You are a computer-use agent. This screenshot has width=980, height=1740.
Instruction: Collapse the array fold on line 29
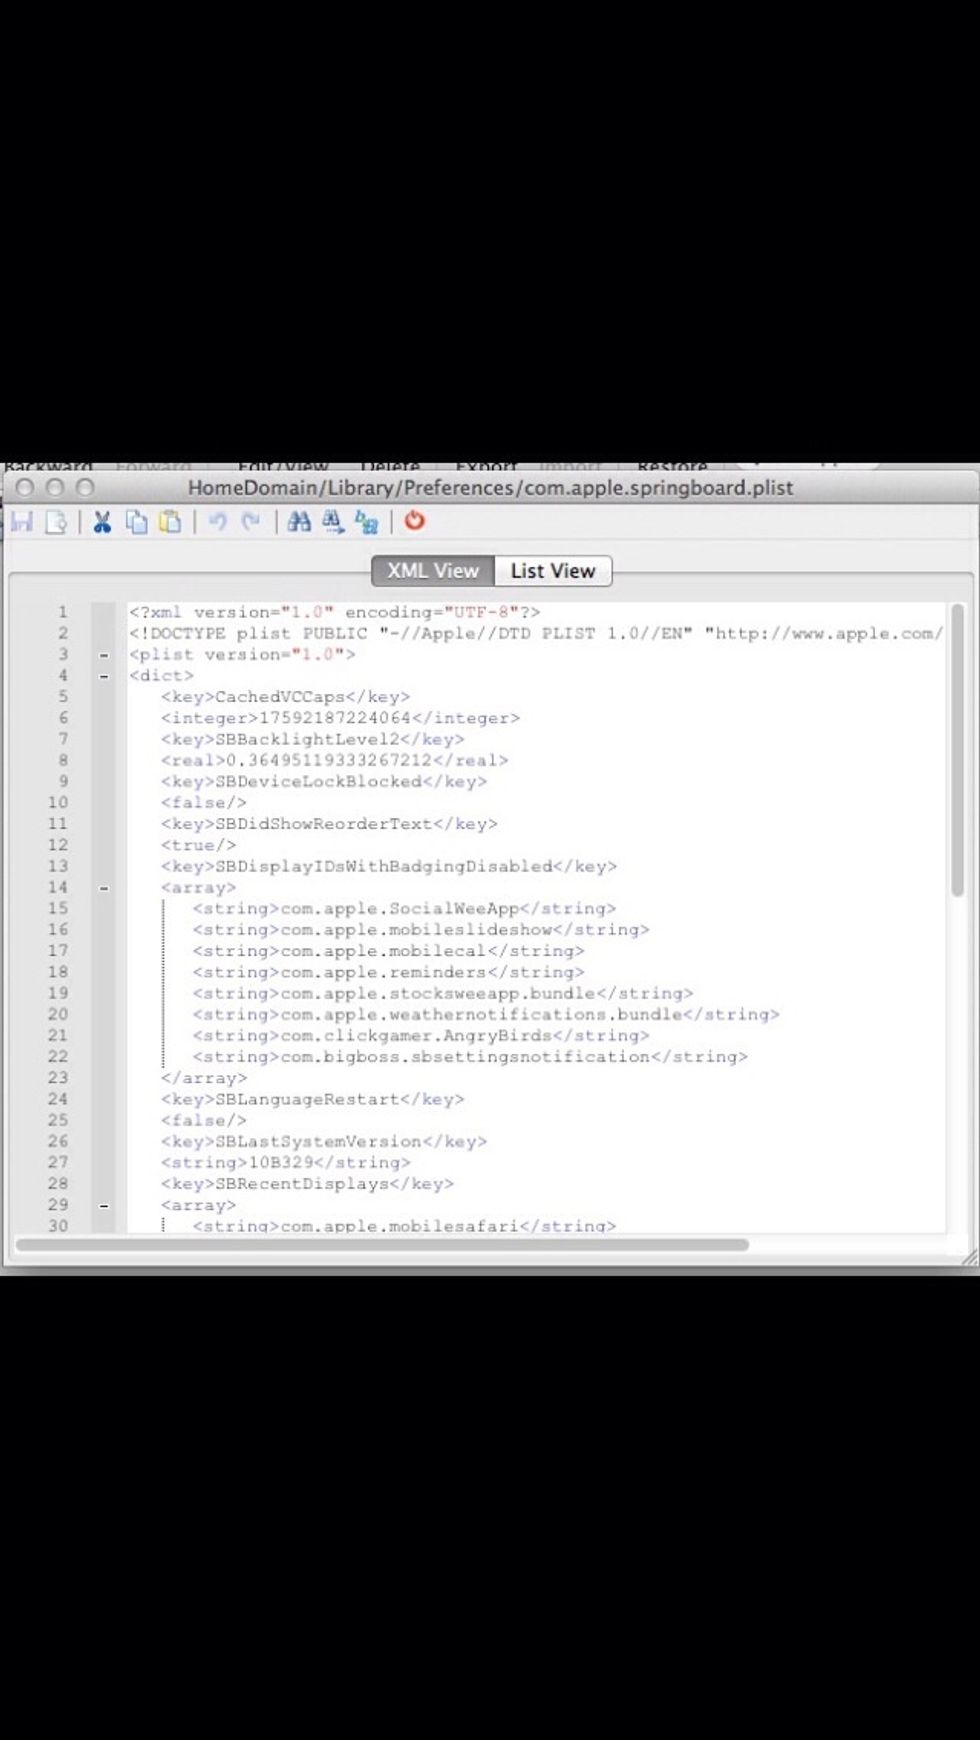point(103,1205)
